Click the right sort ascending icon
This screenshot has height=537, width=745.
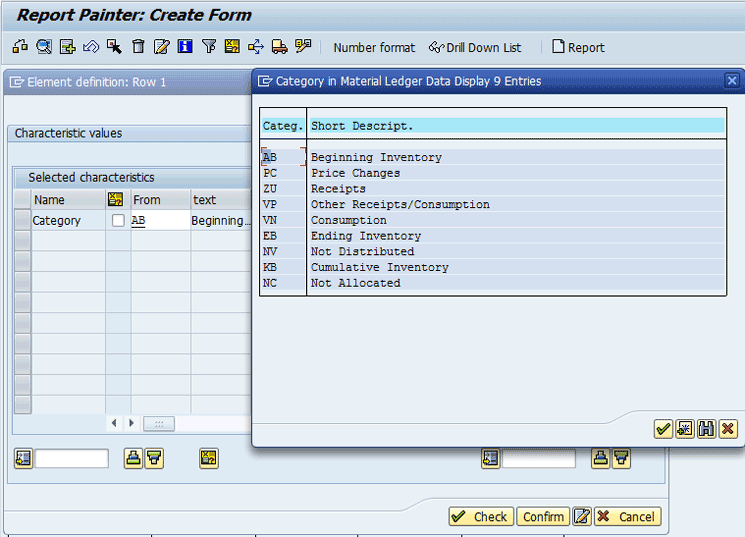[x=600, y=458]
